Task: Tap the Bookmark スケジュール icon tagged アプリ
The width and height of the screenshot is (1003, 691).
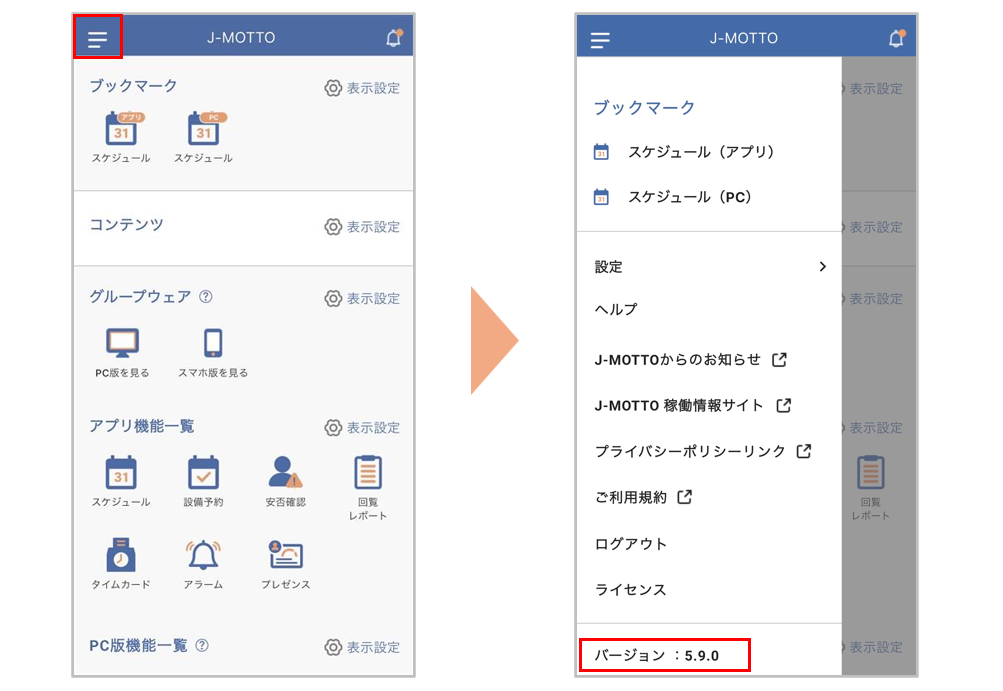Action: (121, 129)
